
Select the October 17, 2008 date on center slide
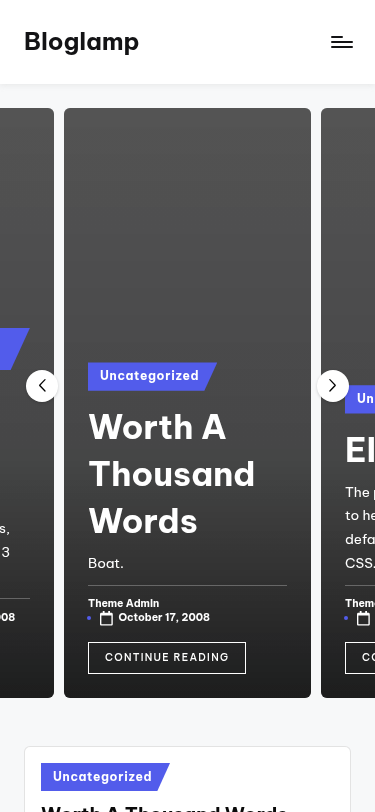pos(164,617)
